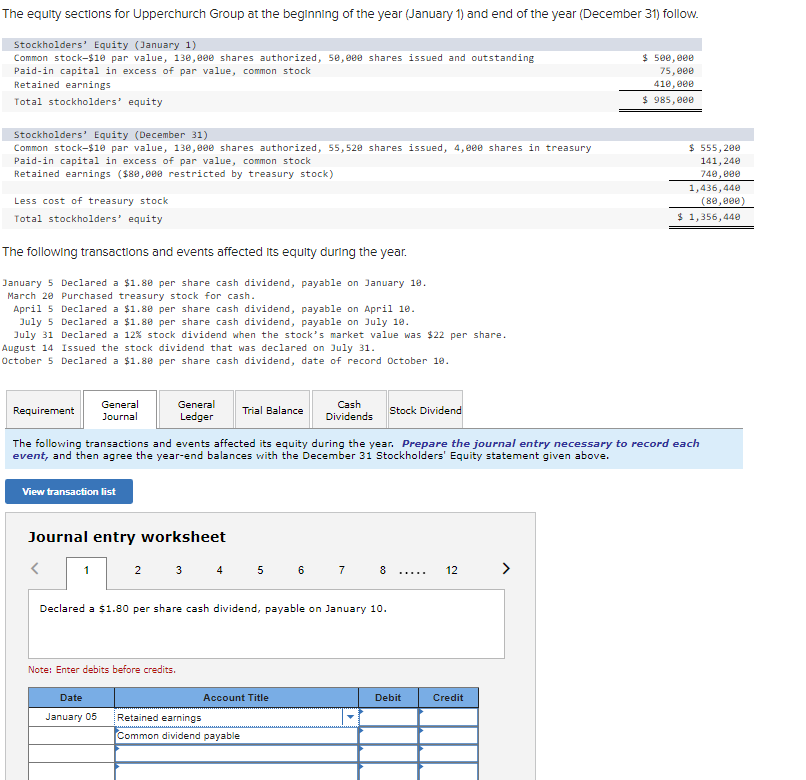Viewport: 806px width, 780px height.
Task: Click the January 05 date cell
Action: click(71, 717)
